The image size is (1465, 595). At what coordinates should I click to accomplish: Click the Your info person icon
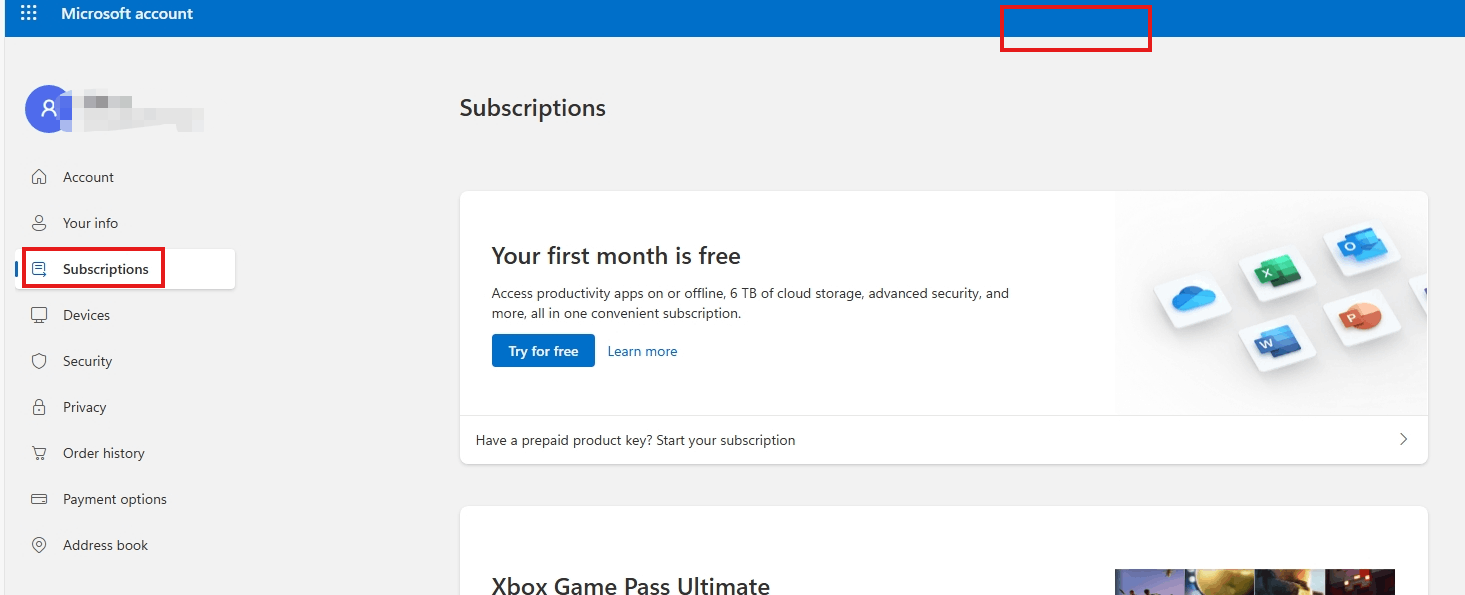(39, 223)
